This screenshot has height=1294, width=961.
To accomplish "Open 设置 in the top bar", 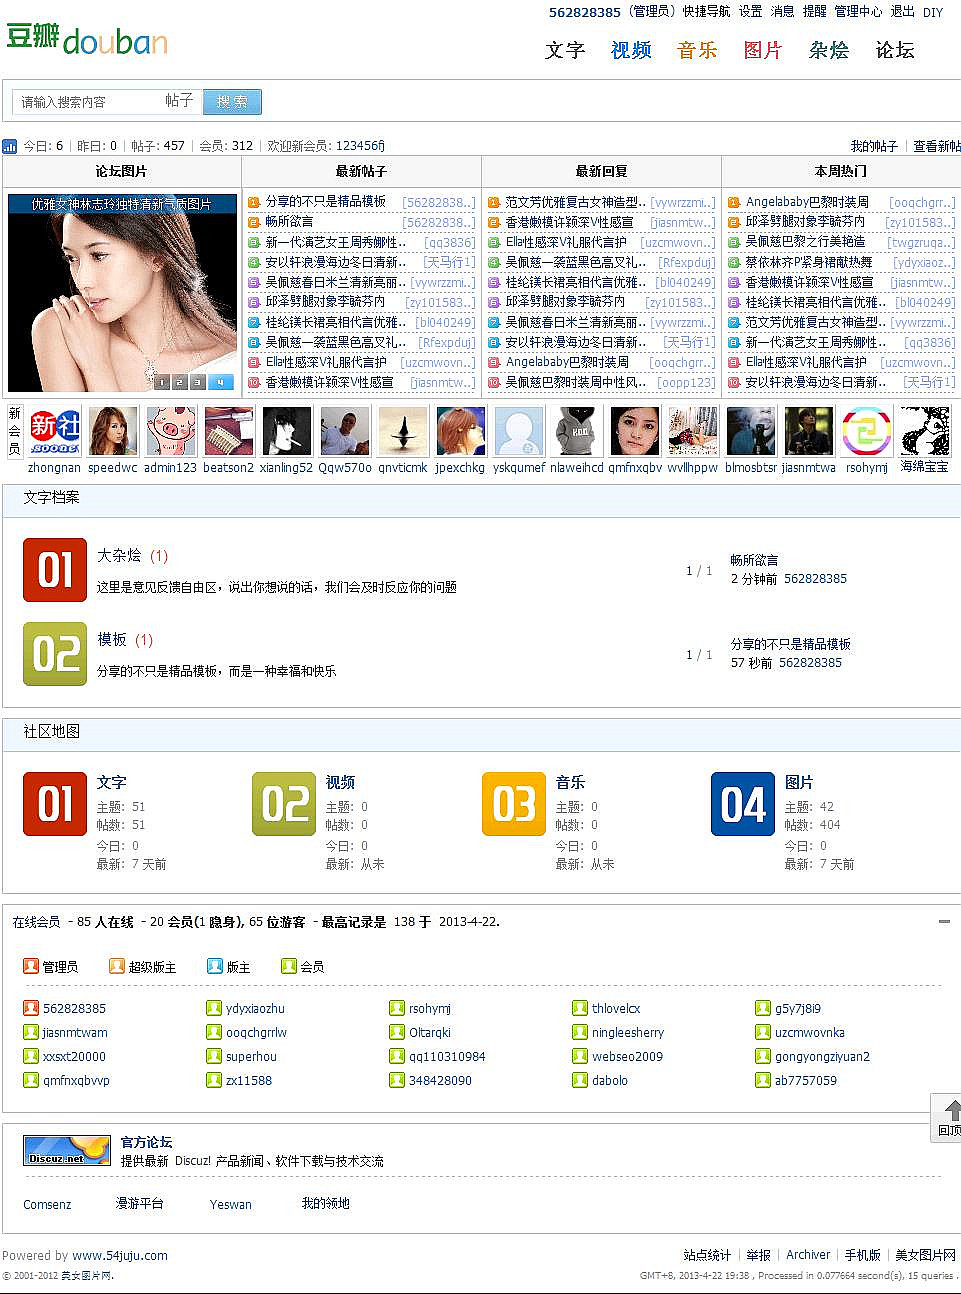I will pyautogui.click(x=750, y=12).
